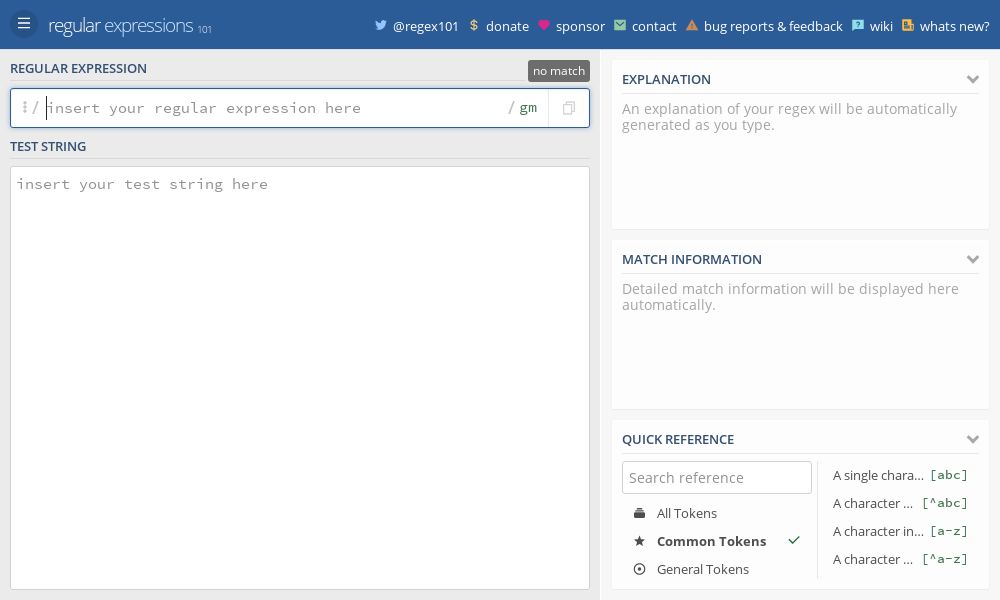
Task: Copy the regular expression using the copy icon
Action: [568, 108]
